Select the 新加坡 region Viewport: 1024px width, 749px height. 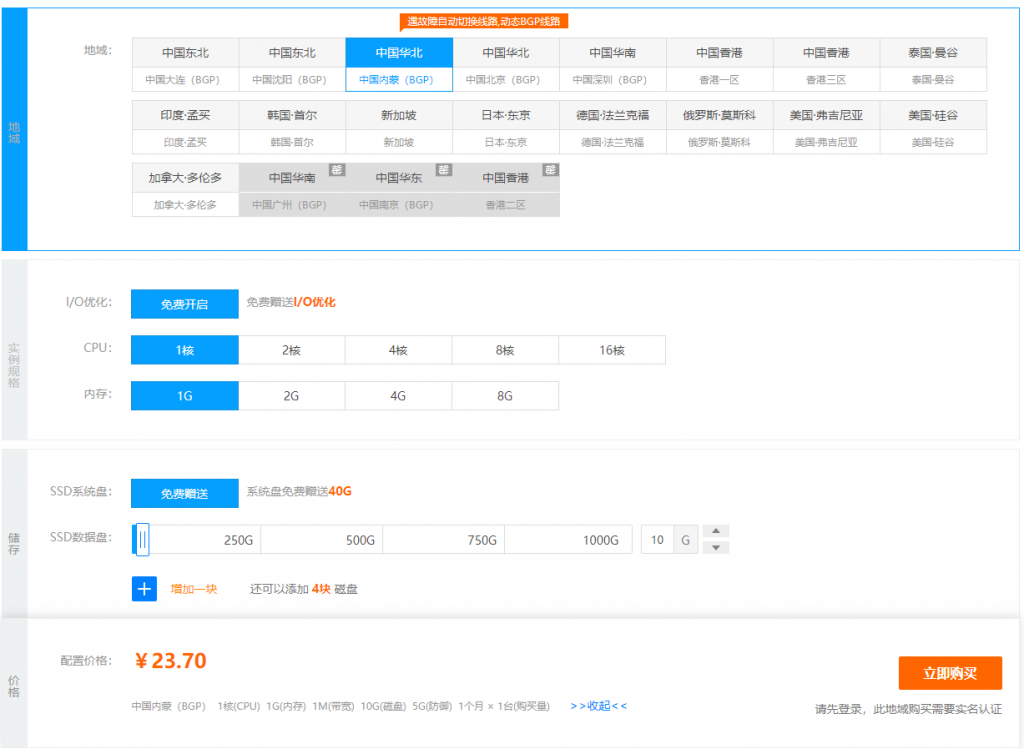coord(398,127)
